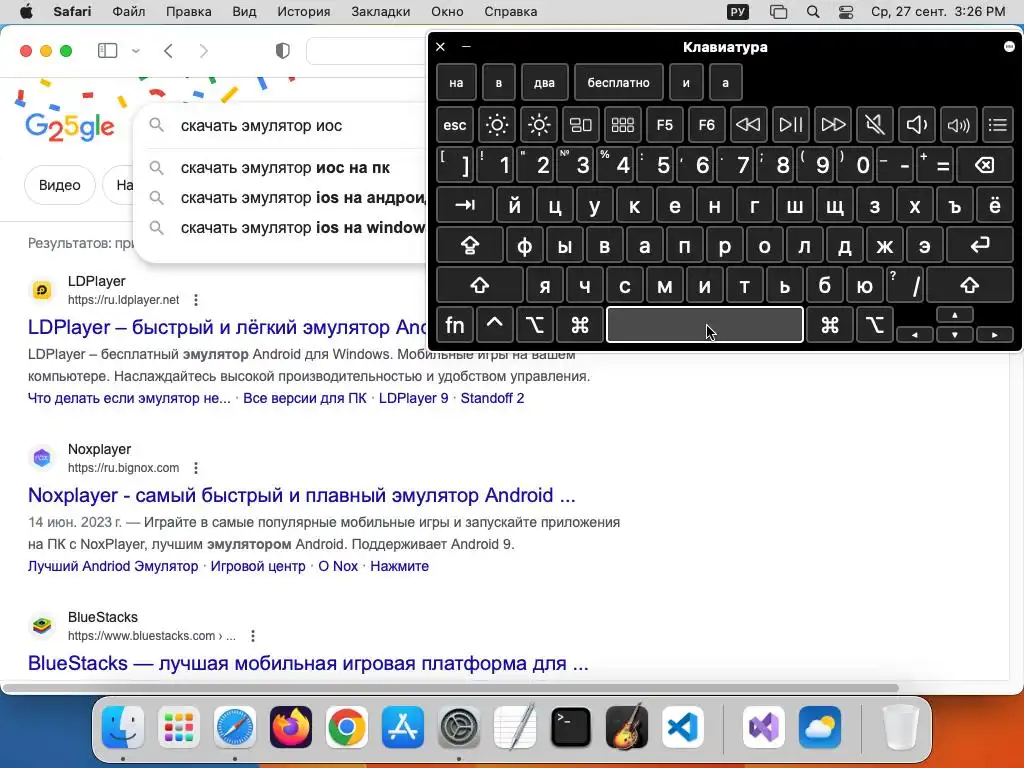Show the Safari sidebar
Viewport: 1024px width, 768px height.
pyautogui.click(x=107, y=51)
